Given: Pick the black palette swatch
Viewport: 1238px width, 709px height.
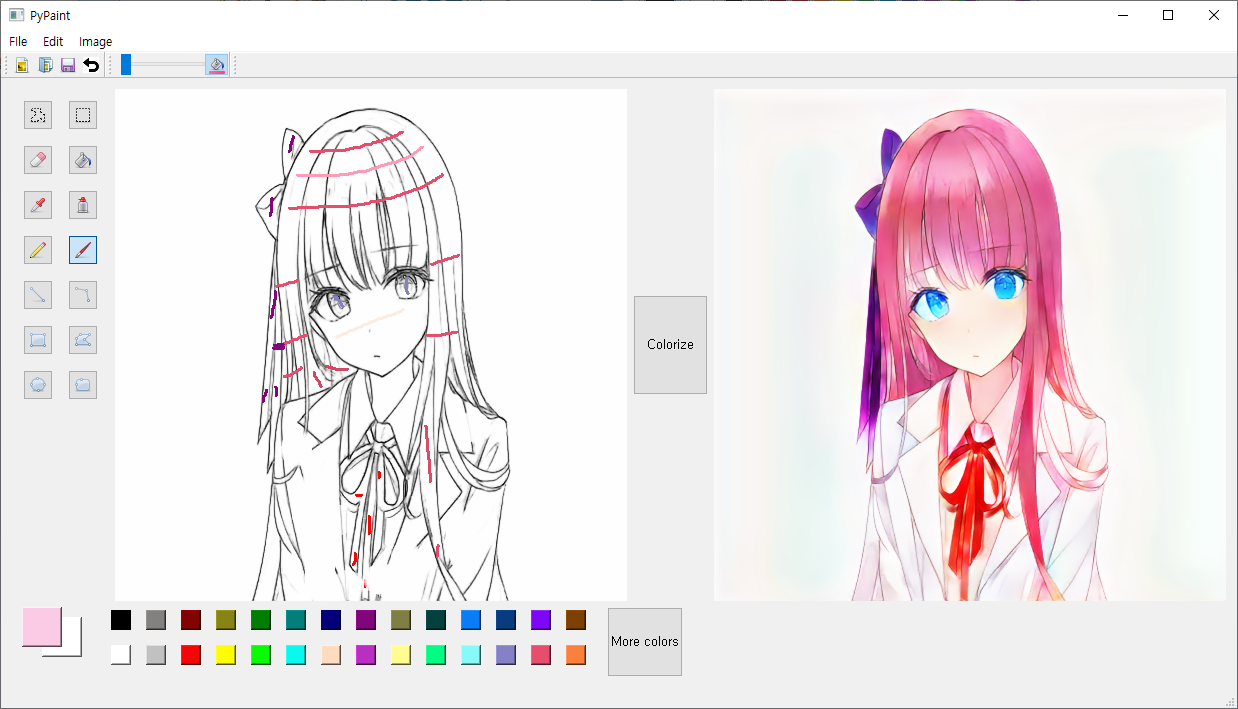Looking at the screenshot, I should [121, 620].
